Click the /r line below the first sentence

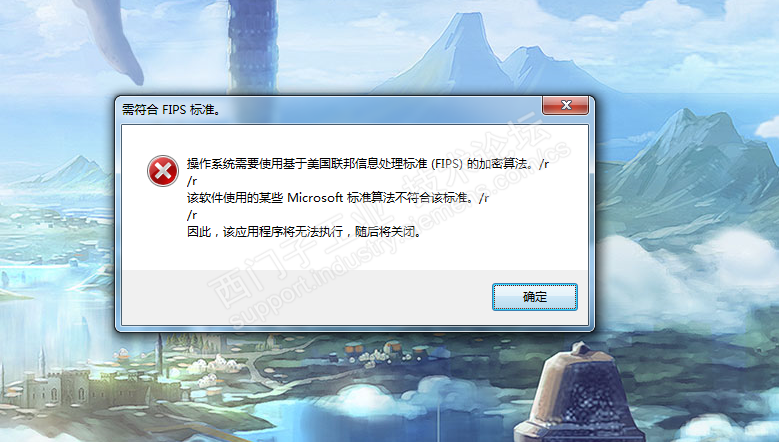(192, 181)
